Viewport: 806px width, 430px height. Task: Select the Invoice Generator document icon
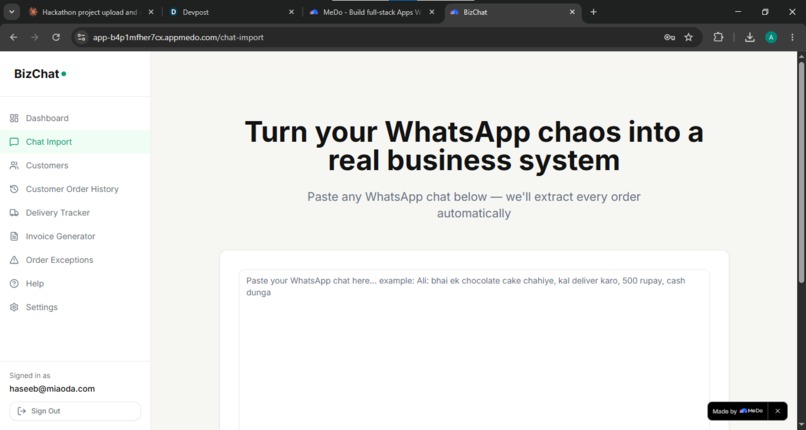(x=14, y=236)
